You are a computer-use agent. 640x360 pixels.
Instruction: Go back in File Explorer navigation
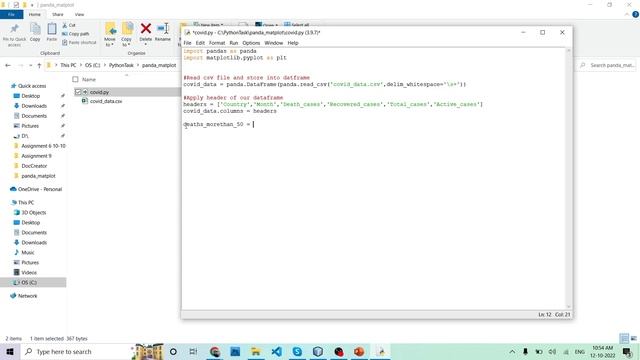click(x=8, y=65)
